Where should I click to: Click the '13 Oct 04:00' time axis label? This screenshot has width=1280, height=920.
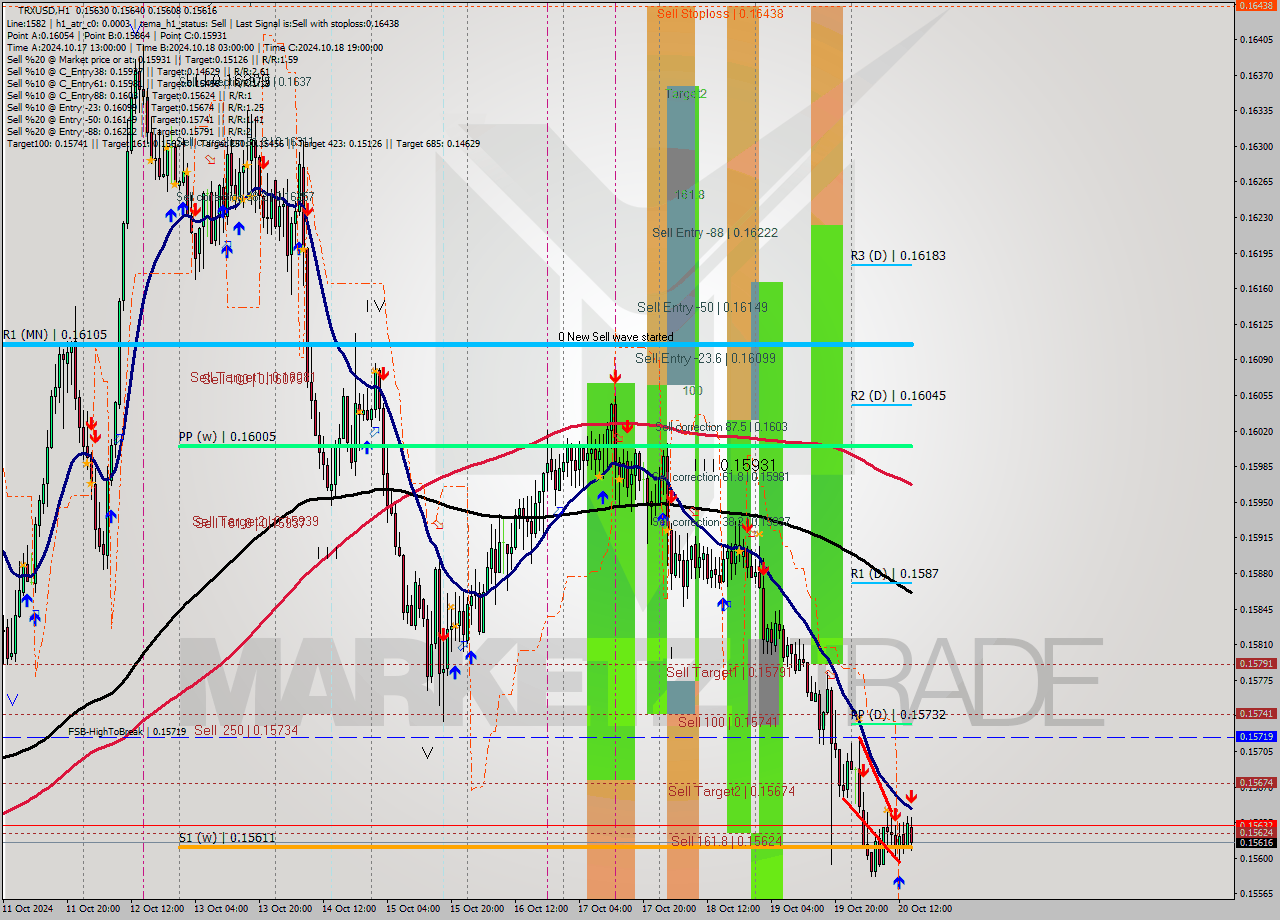click(x=221, y=909)
